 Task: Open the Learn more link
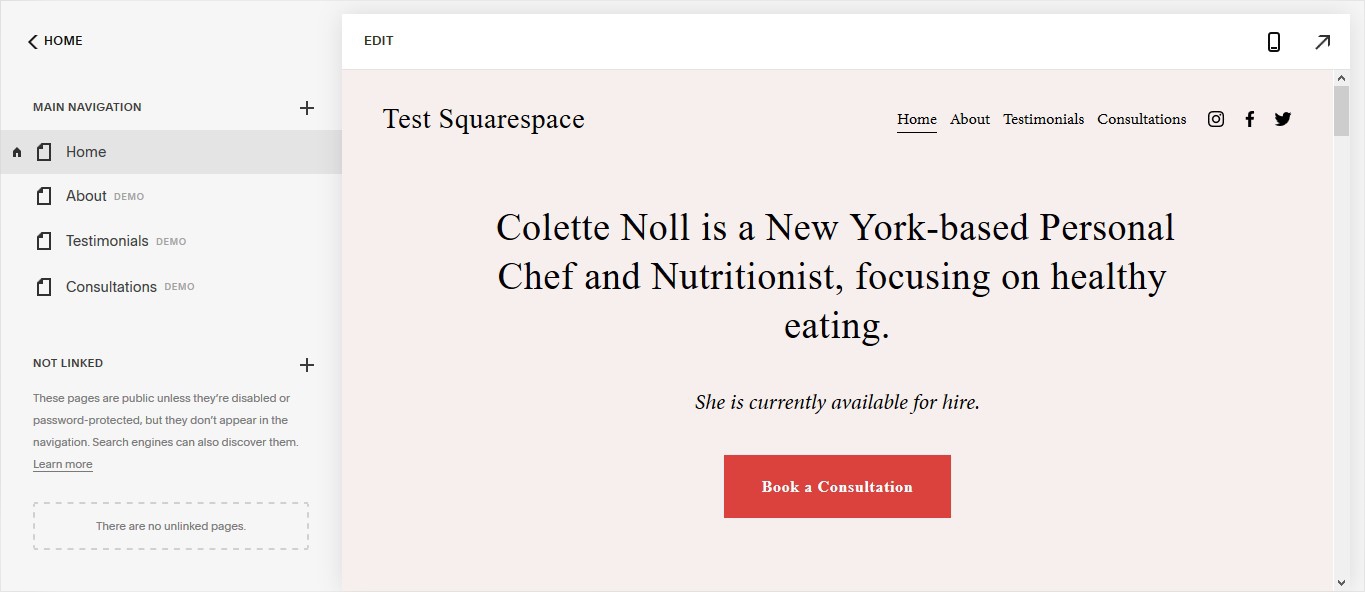[63, 464]
